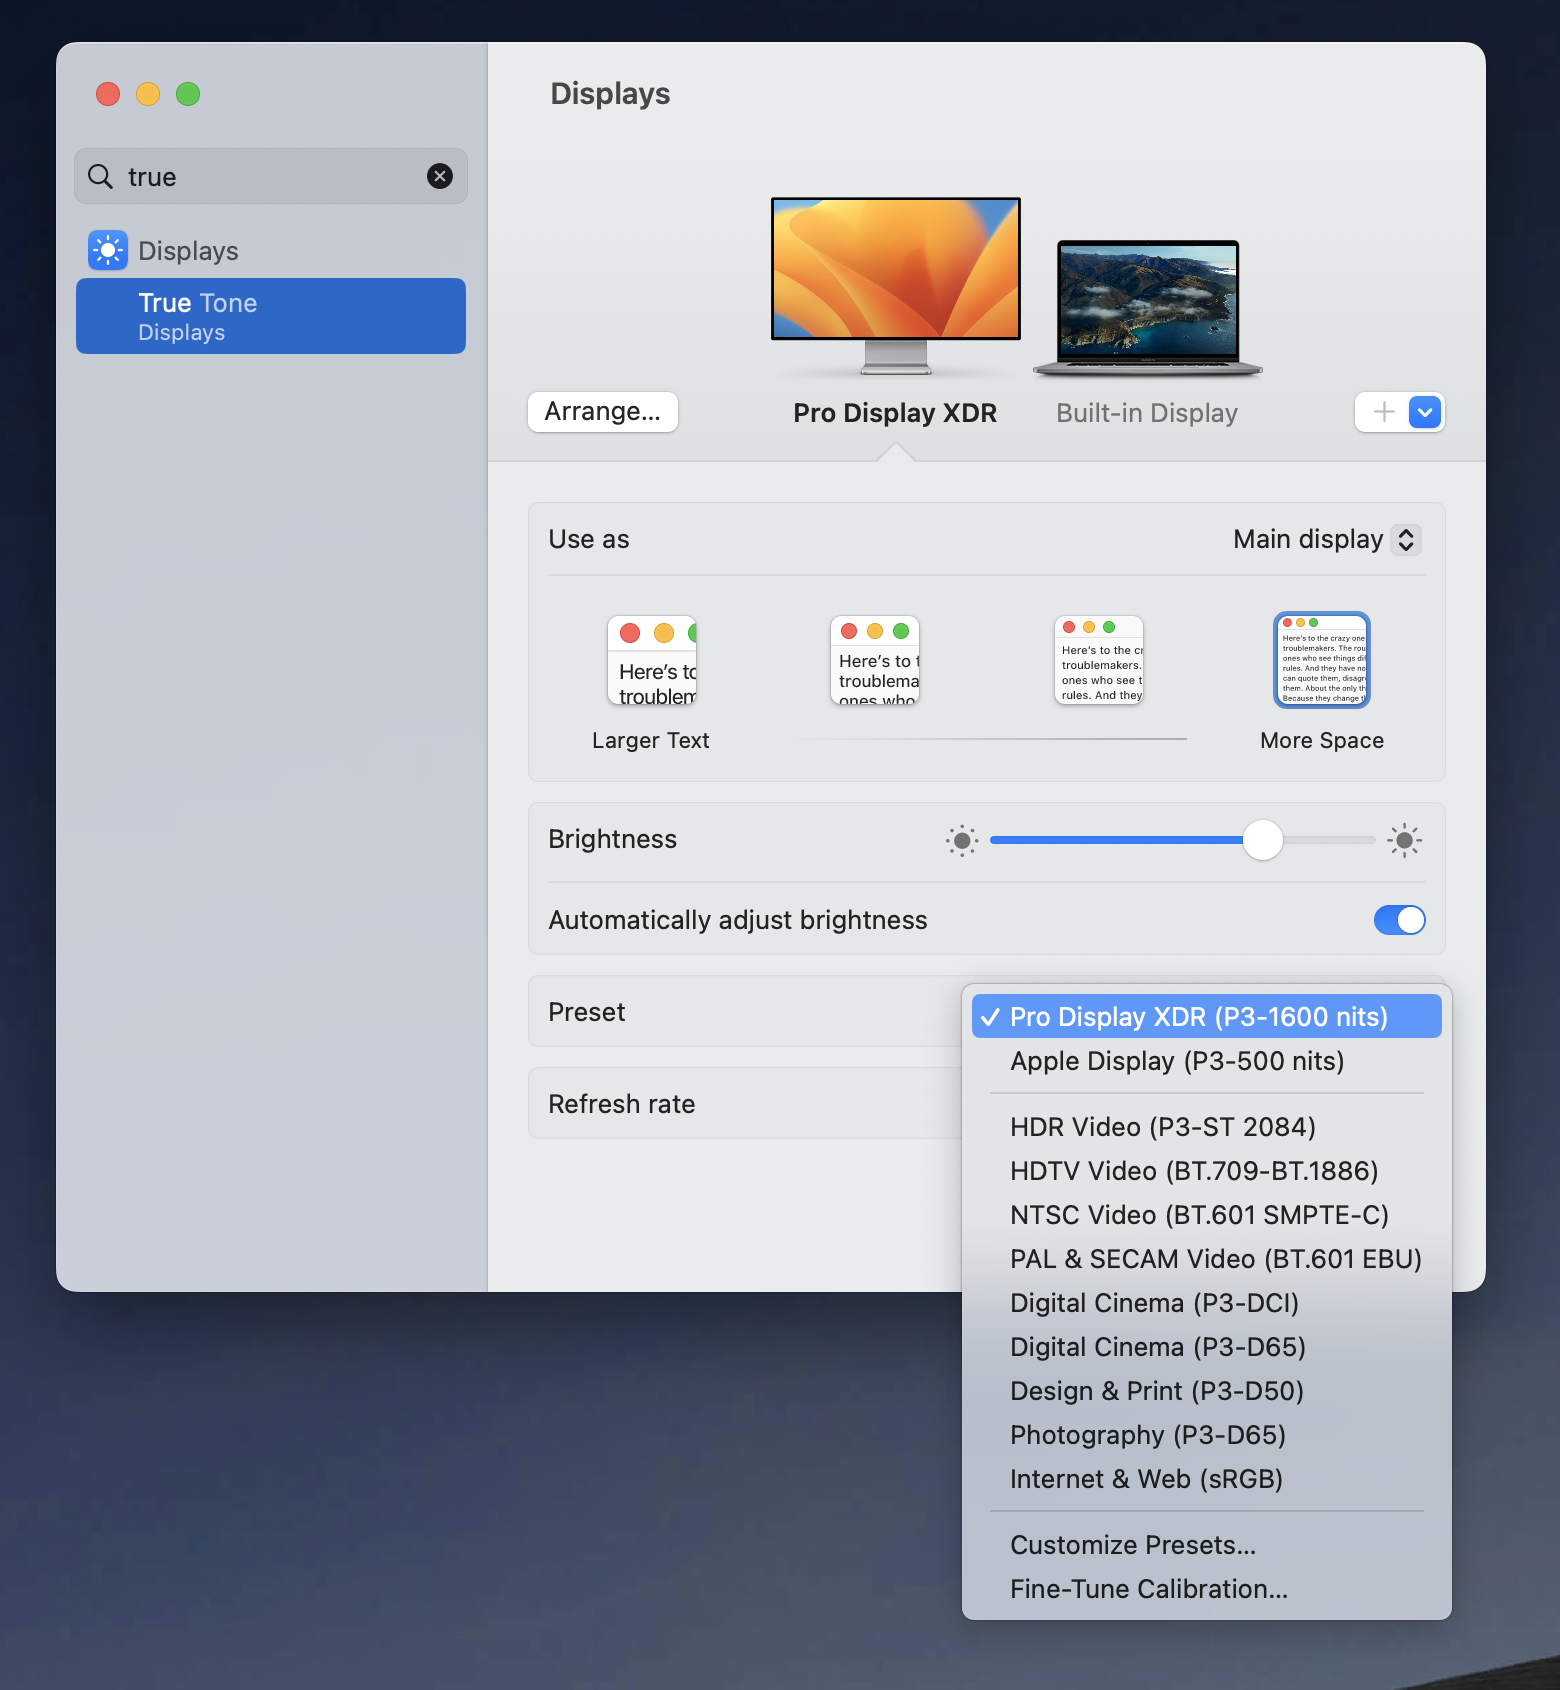Open Customize Presets menu entry

point(1207,1545)
